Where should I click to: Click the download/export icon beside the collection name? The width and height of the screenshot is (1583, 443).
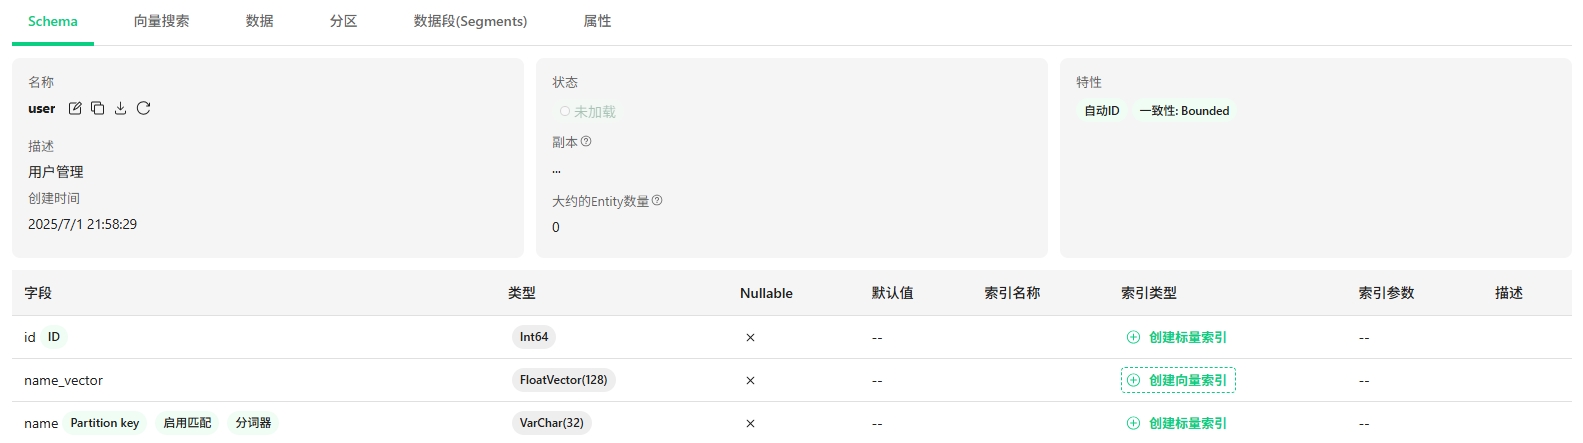tap(120, 108)
